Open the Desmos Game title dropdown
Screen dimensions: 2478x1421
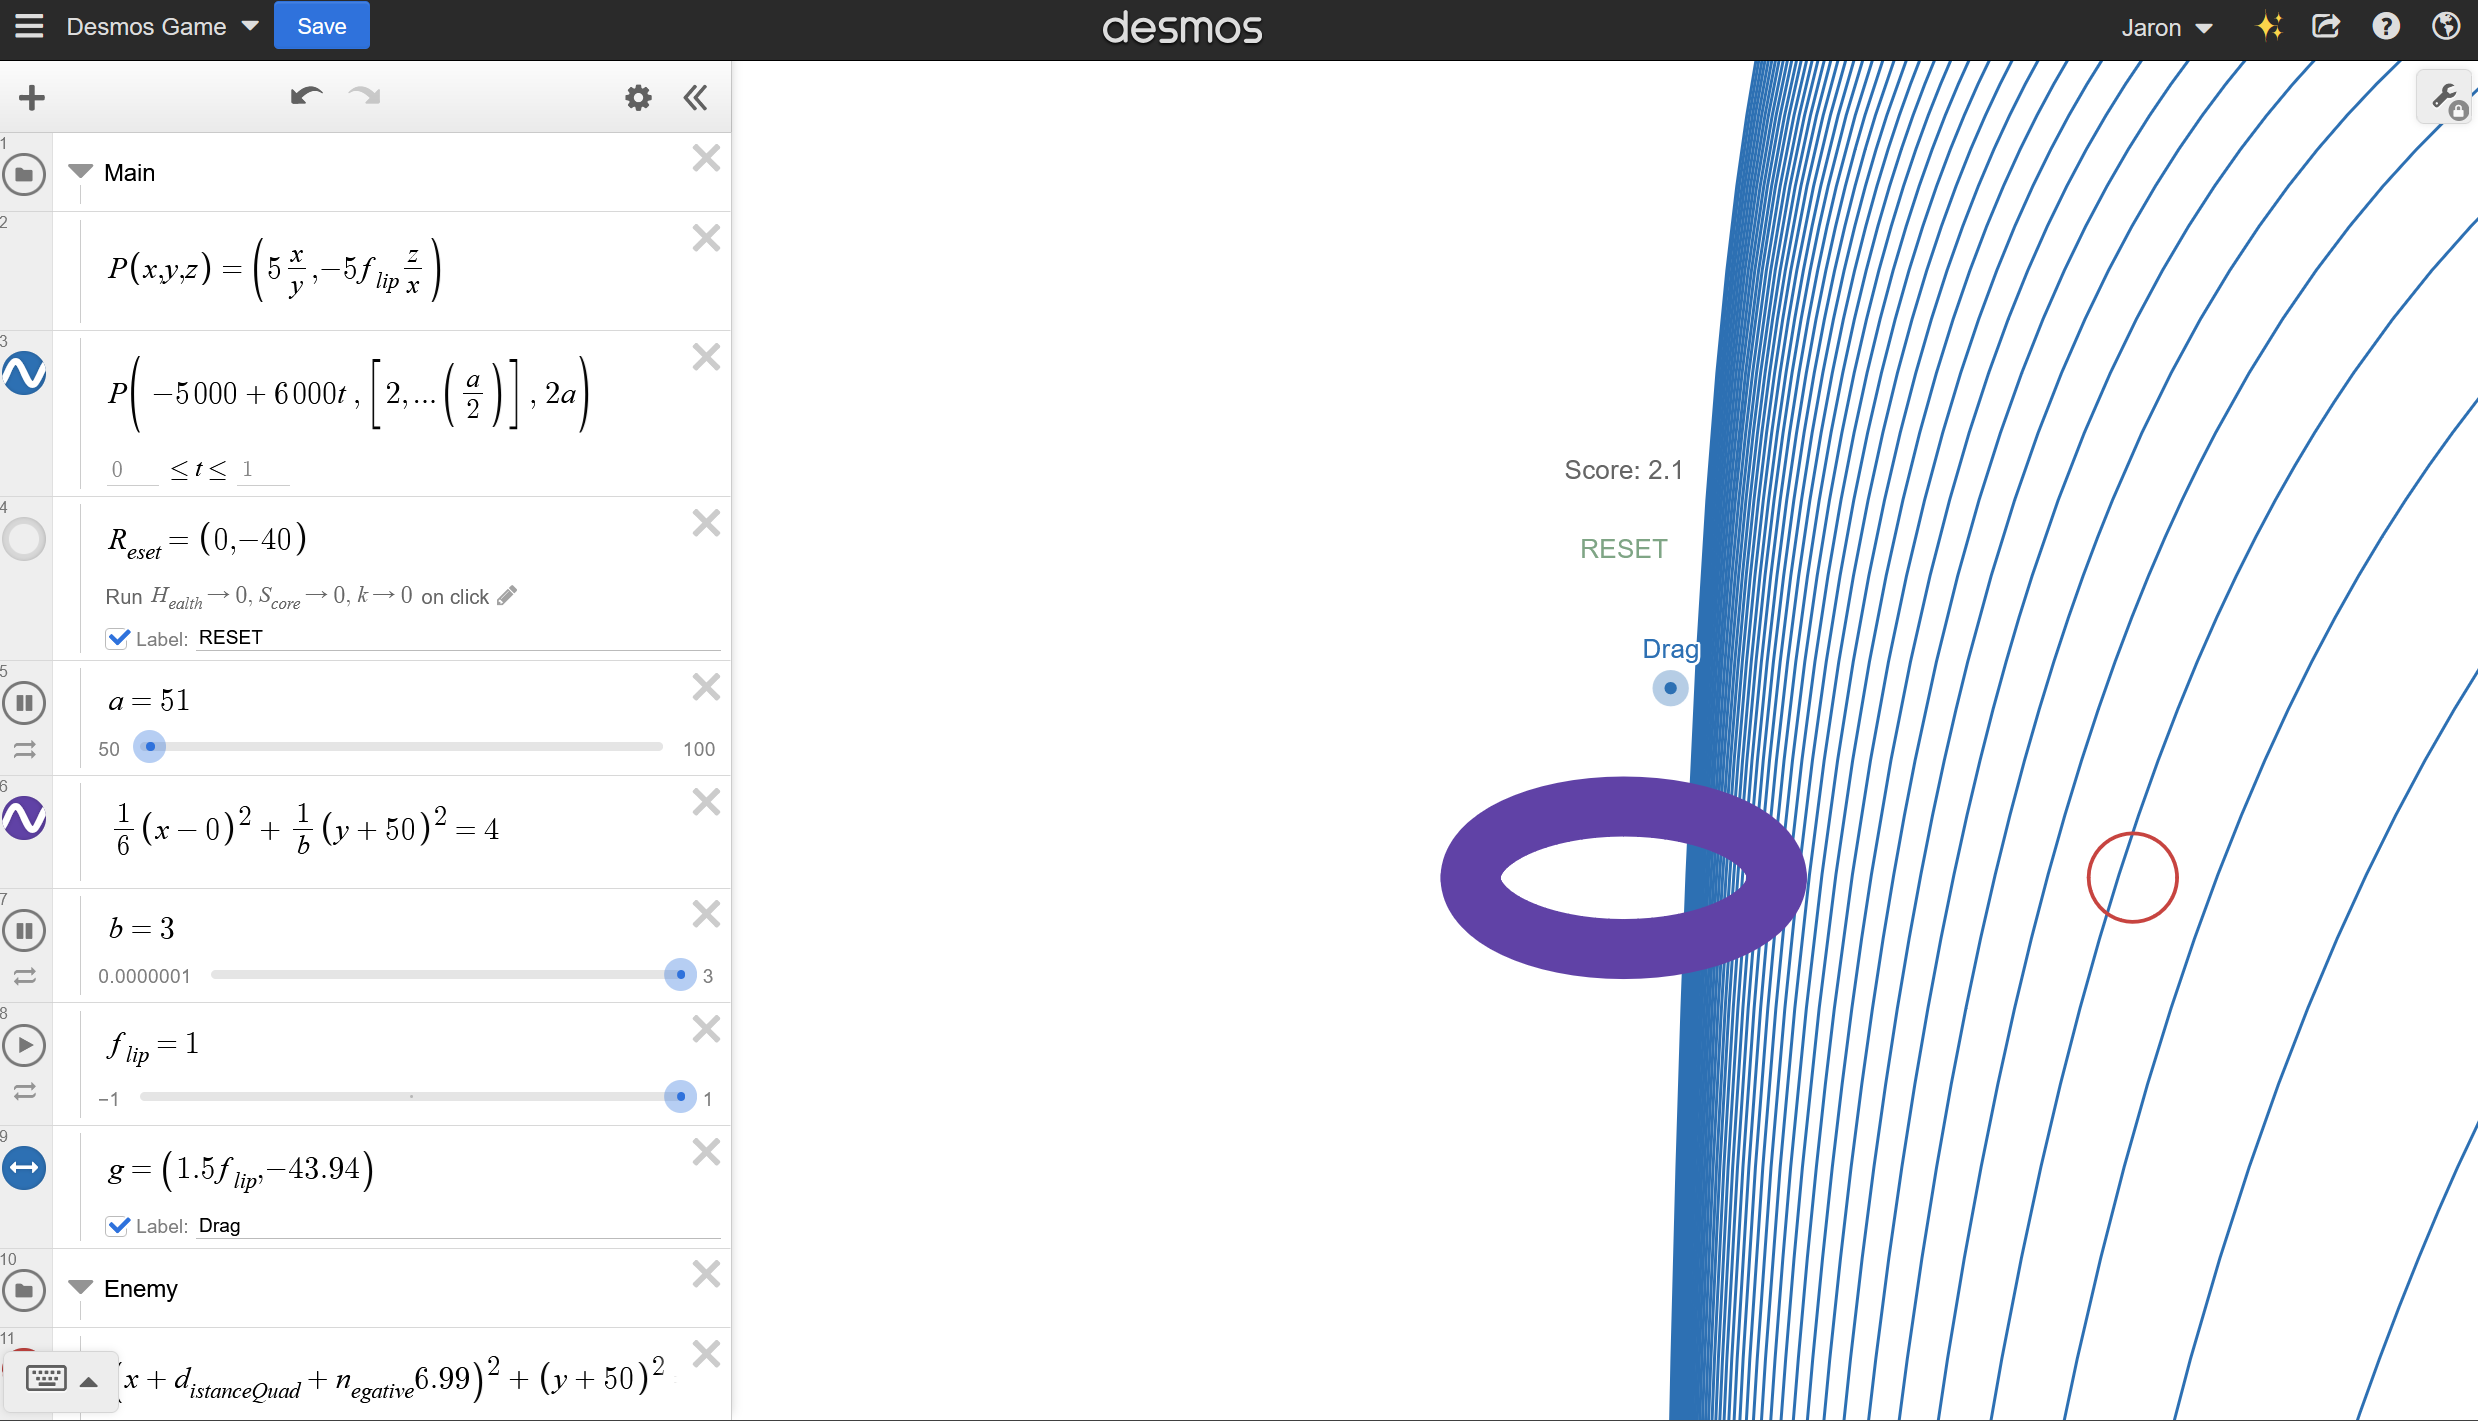tap(163, 26)
